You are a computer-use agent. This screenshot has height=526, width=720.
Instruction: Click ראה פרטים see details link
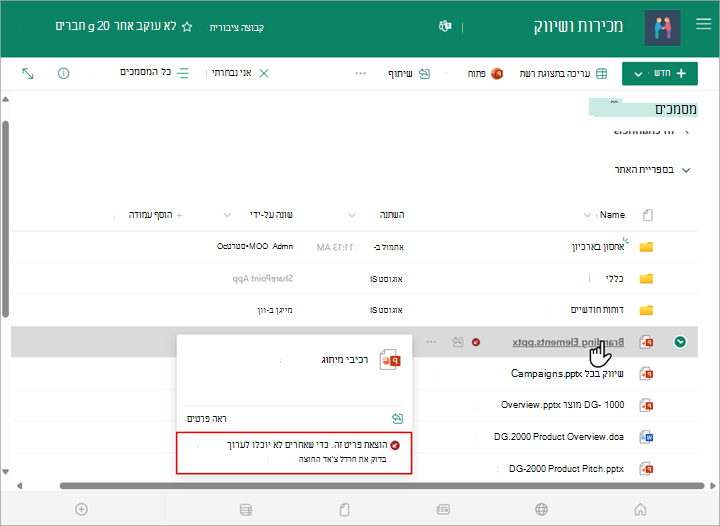pos(207,419)
